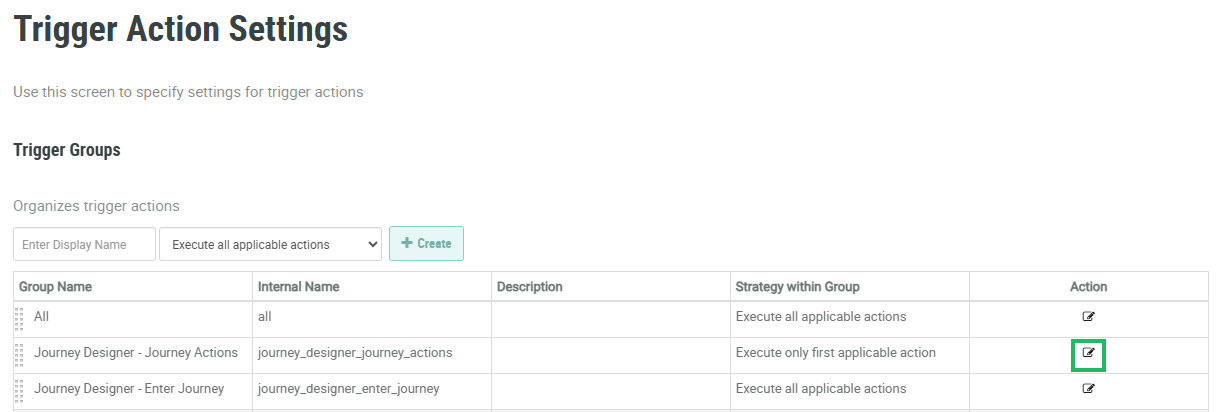This screenshot has width=1216, height=412.
Task: Focus the Enter Display Name field
Action: pos(84,244)
